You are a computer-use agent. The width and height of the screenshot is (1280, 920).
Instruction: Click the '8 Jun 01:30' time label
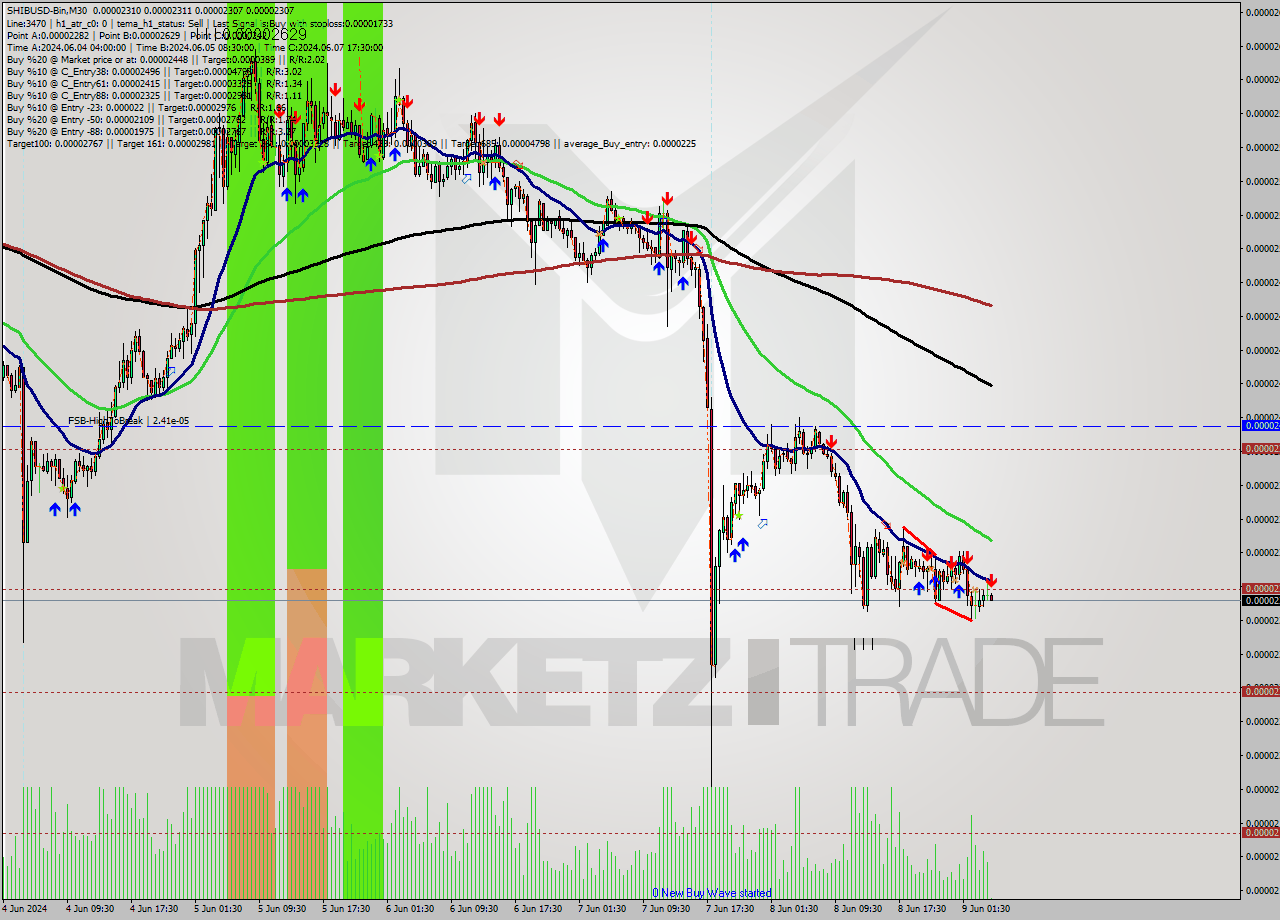click(x=793, y=909)
